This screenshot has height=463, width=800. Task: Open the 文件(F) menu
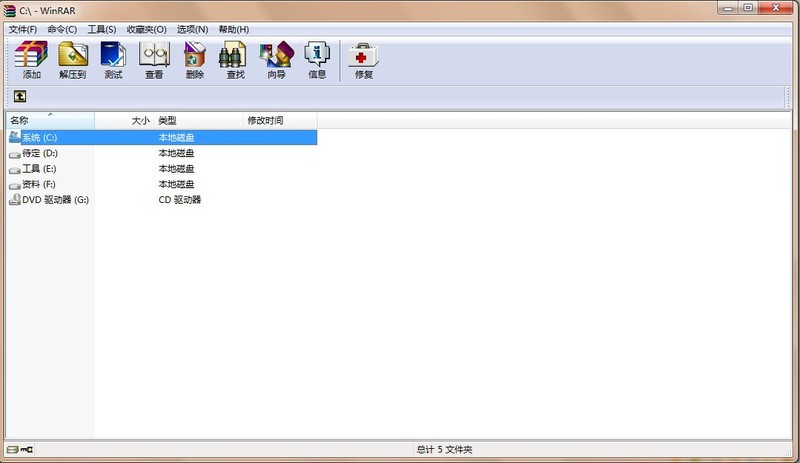click(x=23, y=30)
